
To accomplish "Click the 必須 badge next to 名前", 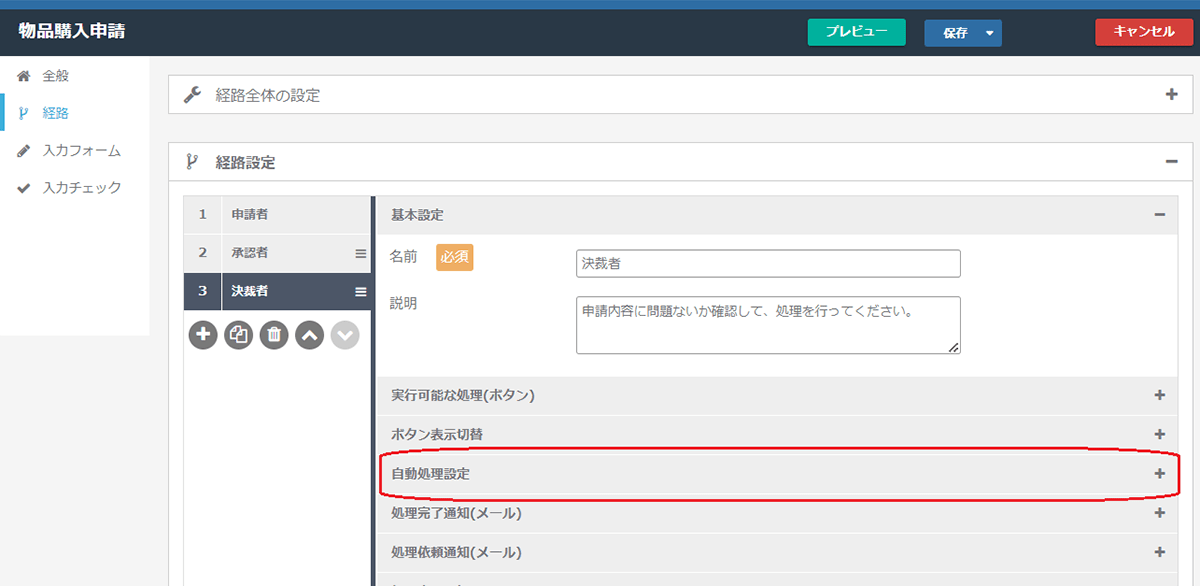I will 455,257.
